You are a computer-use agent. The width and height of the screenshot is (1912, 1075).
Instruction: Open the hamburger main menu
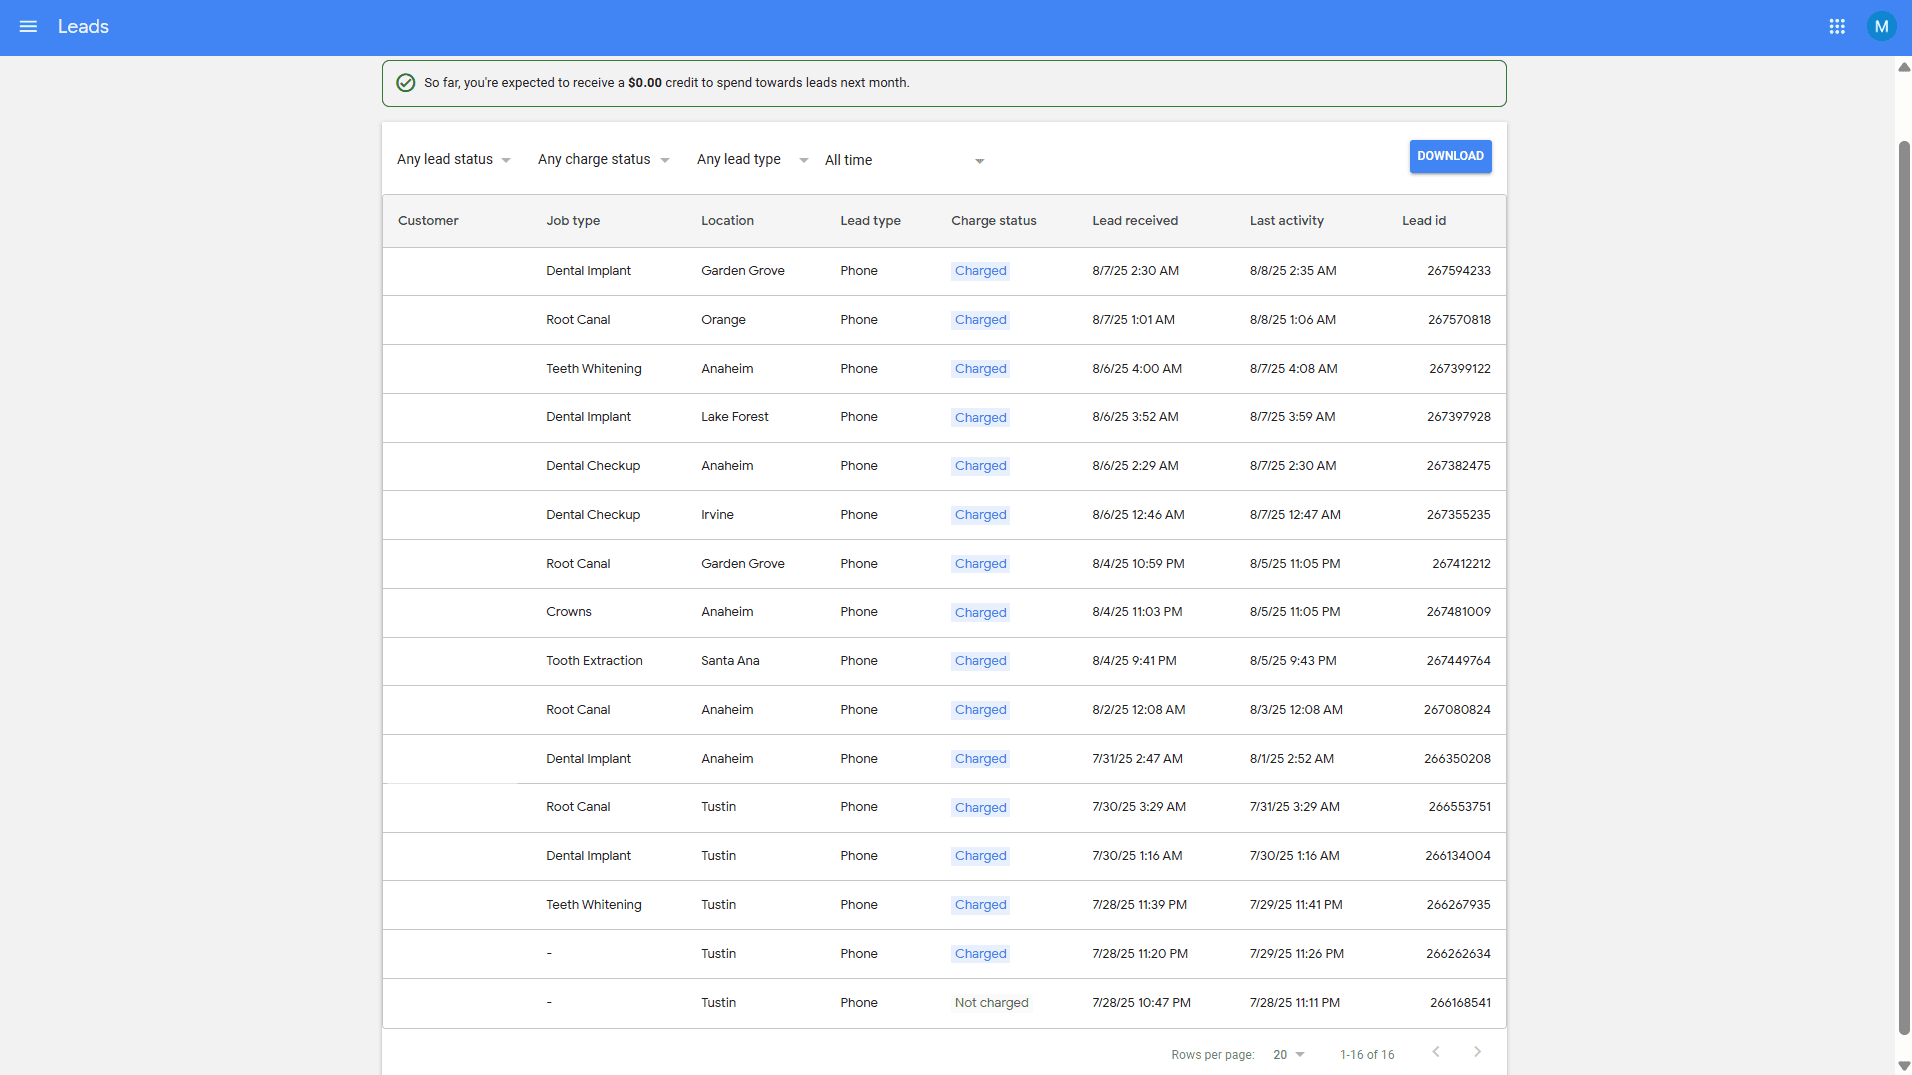[28, 27]
